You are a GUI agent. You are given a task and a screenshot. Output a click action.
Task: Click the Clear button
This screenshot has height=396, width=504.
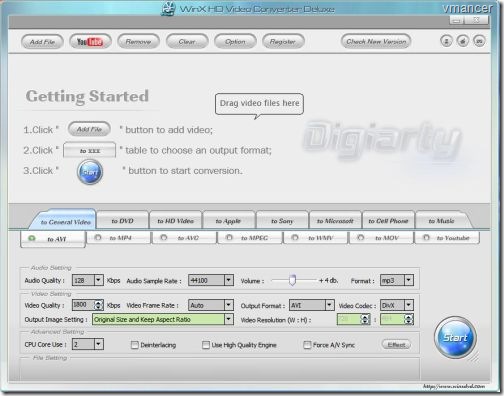tap(187, 42)
